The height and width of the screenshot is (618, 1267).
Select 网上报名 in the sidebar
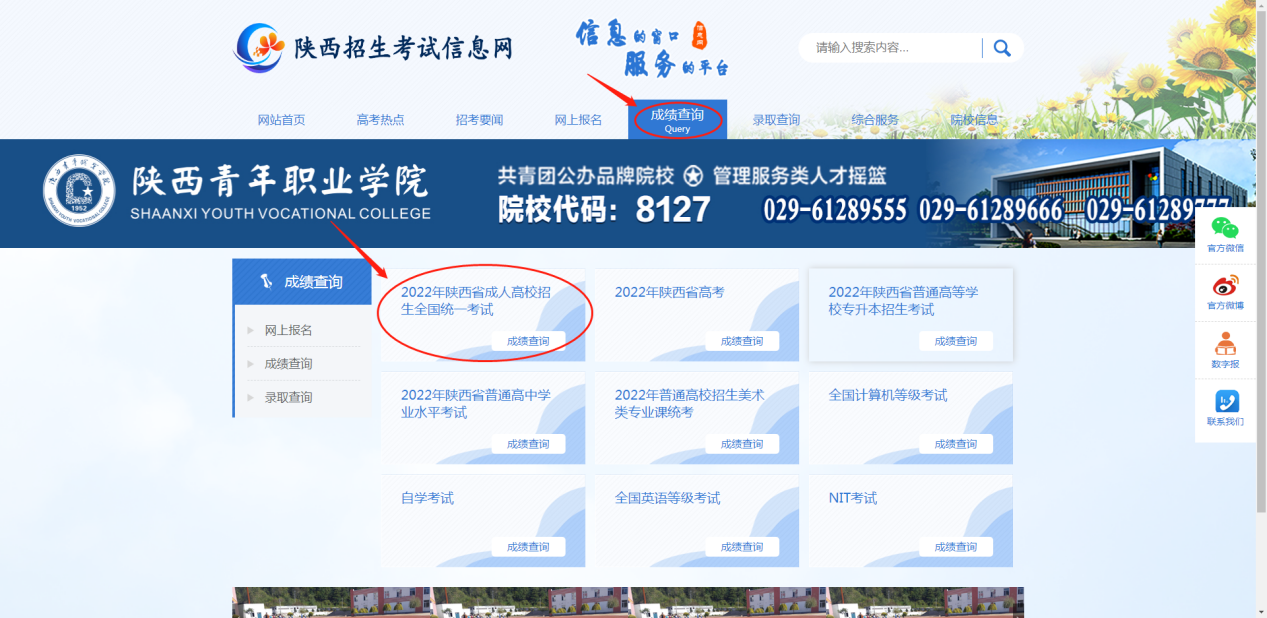288,330
